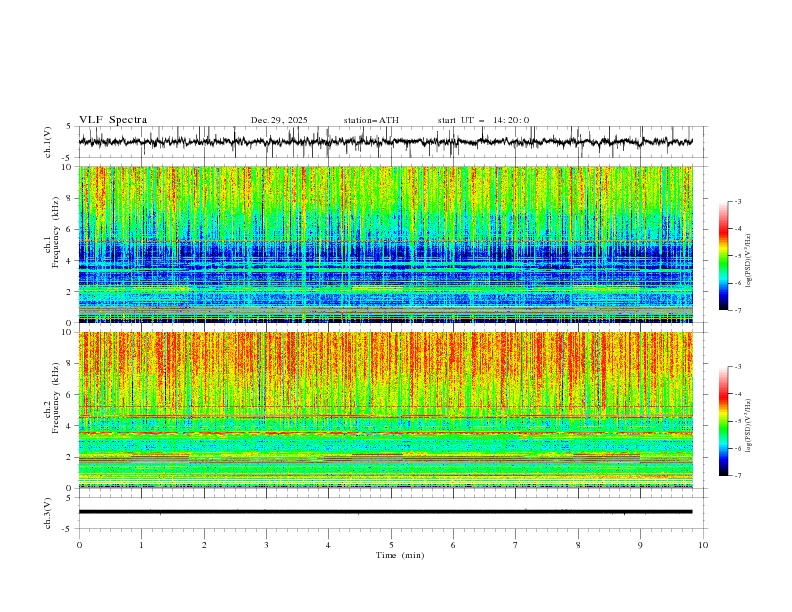Click the 'VLF Spectra' title text

pos(113,120)
